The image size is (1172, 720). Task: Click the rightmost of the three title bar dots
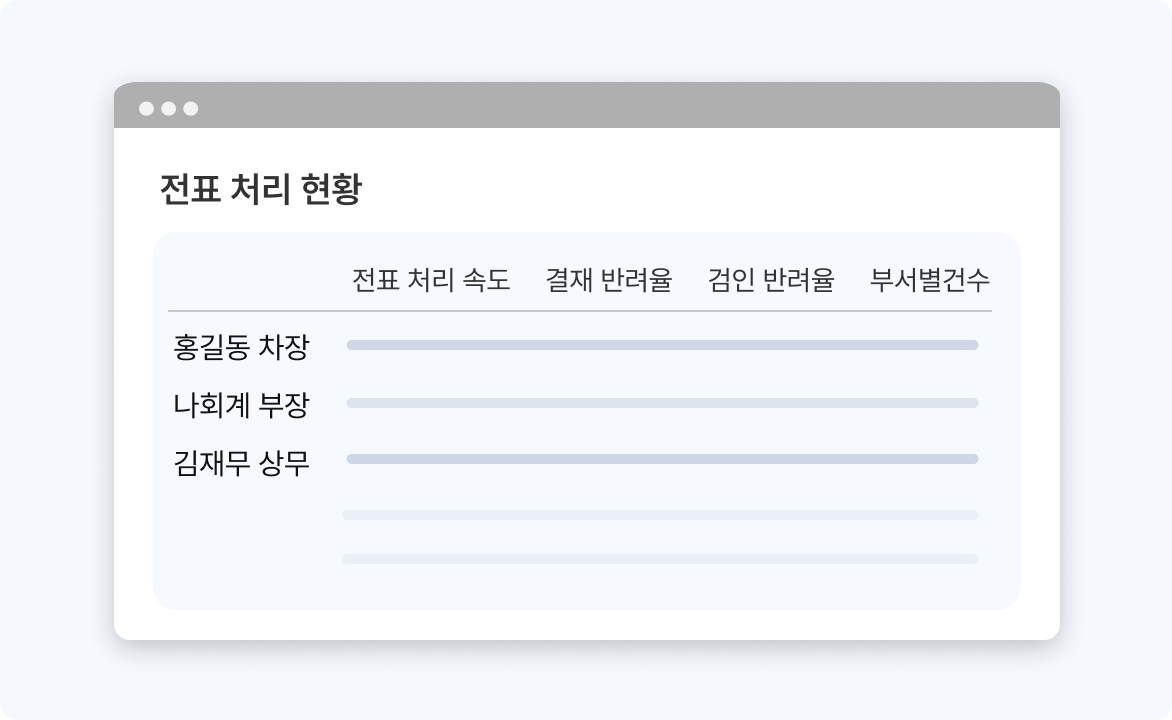click(190, 108)
